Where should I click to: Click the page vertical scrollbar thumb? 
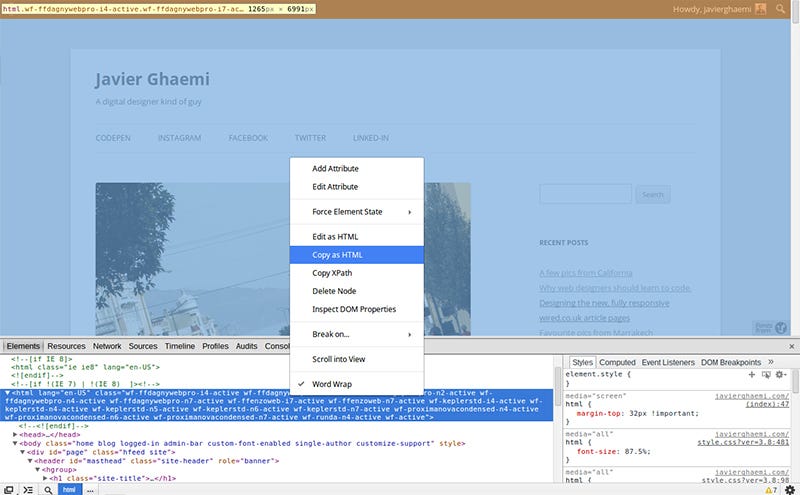pyautogui.click(x=795, y=11)
